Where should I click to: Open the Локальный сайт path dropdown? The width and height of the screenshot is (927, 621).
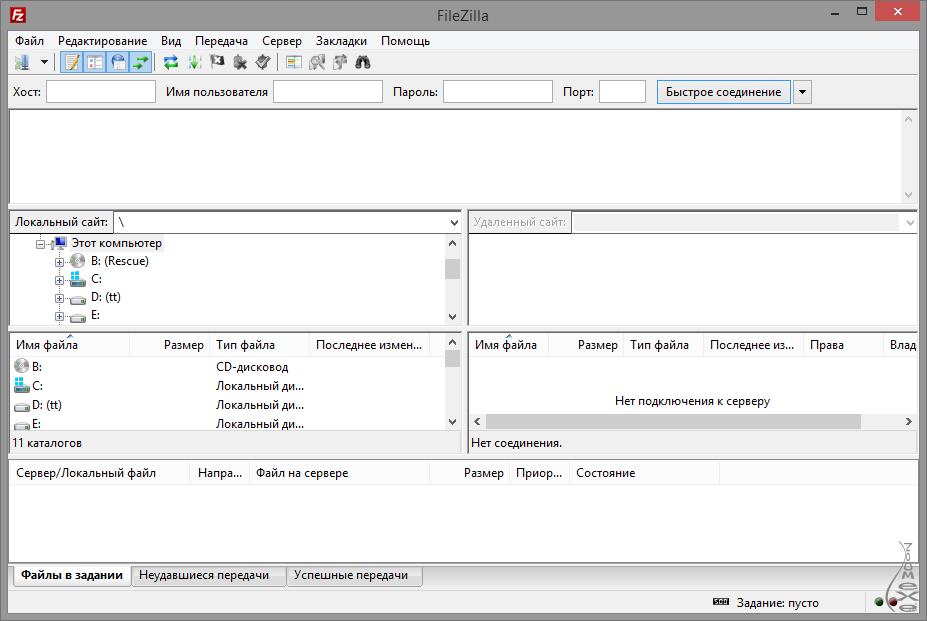pos(454,222)
